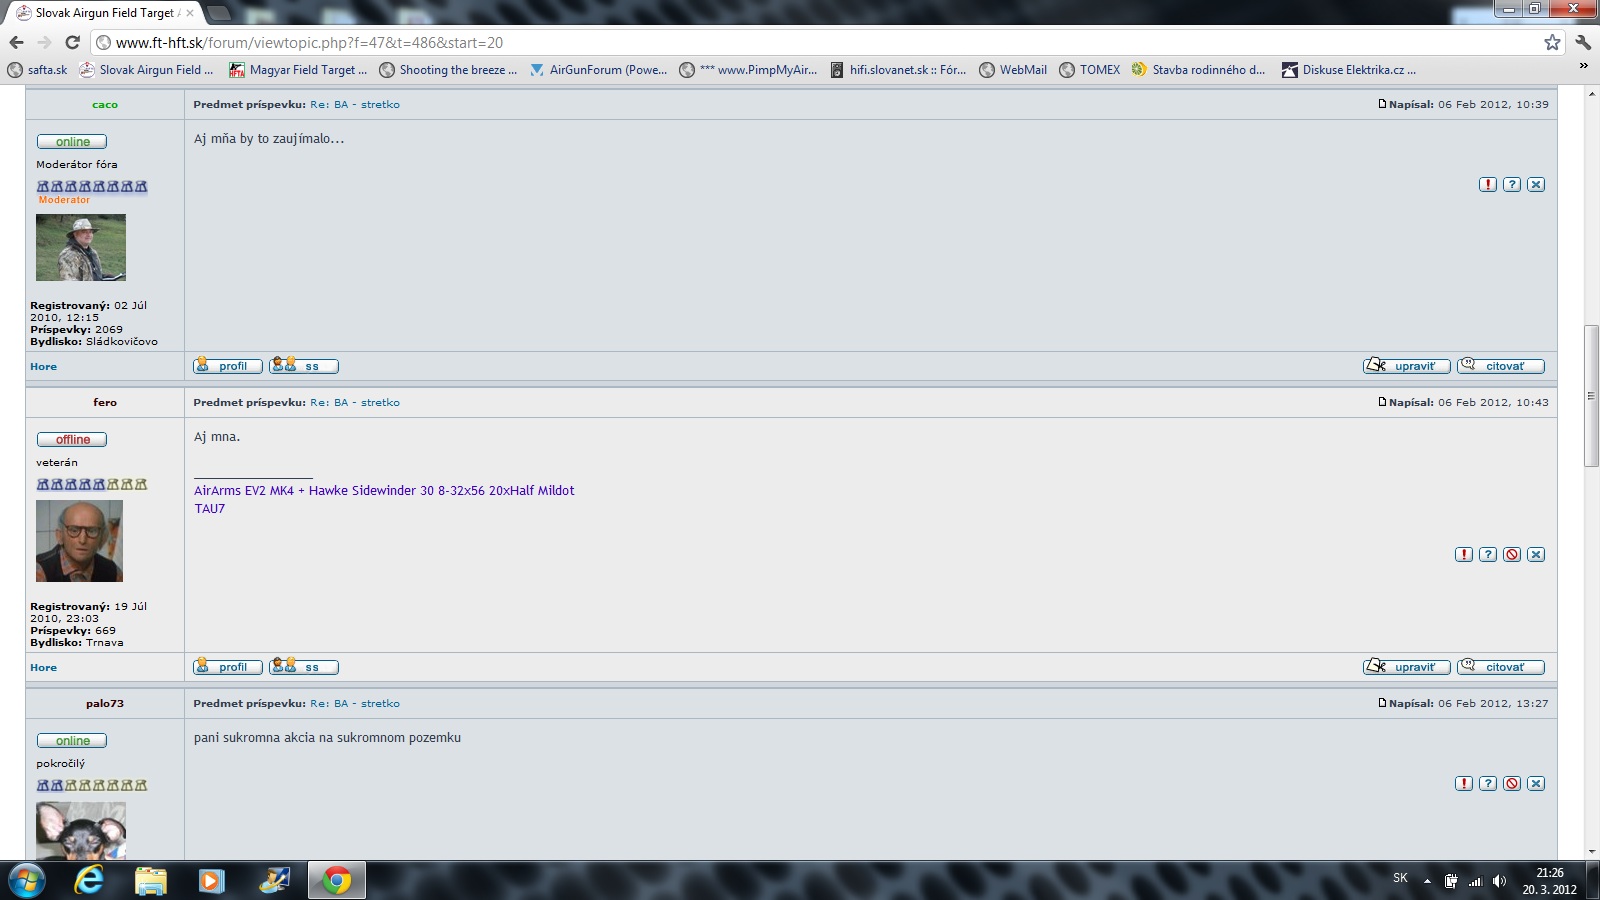Show hidden system tray icons
Screen dimensions: 1600x900
point(1427,881)
